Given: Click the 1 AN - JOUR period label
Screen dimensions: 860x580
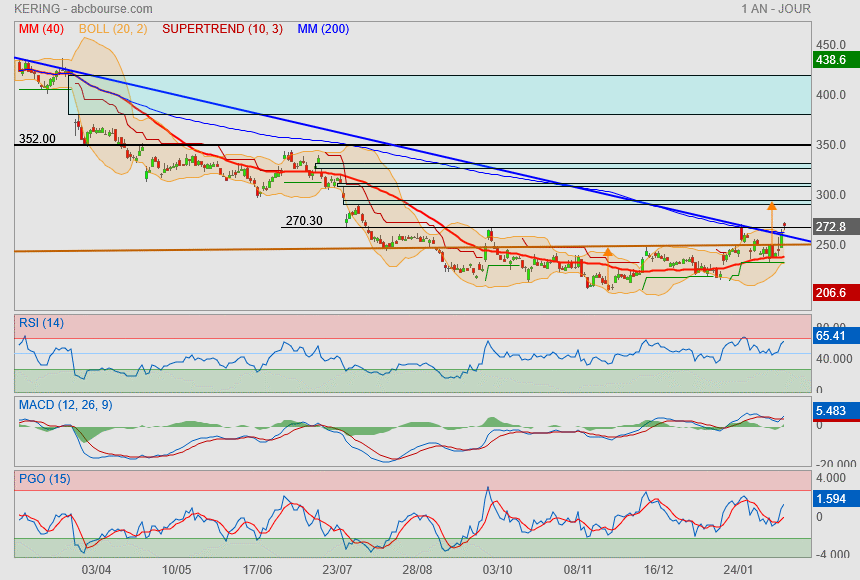Looking at the screenshot, I should pyautogui.click(x=776, y=9).
